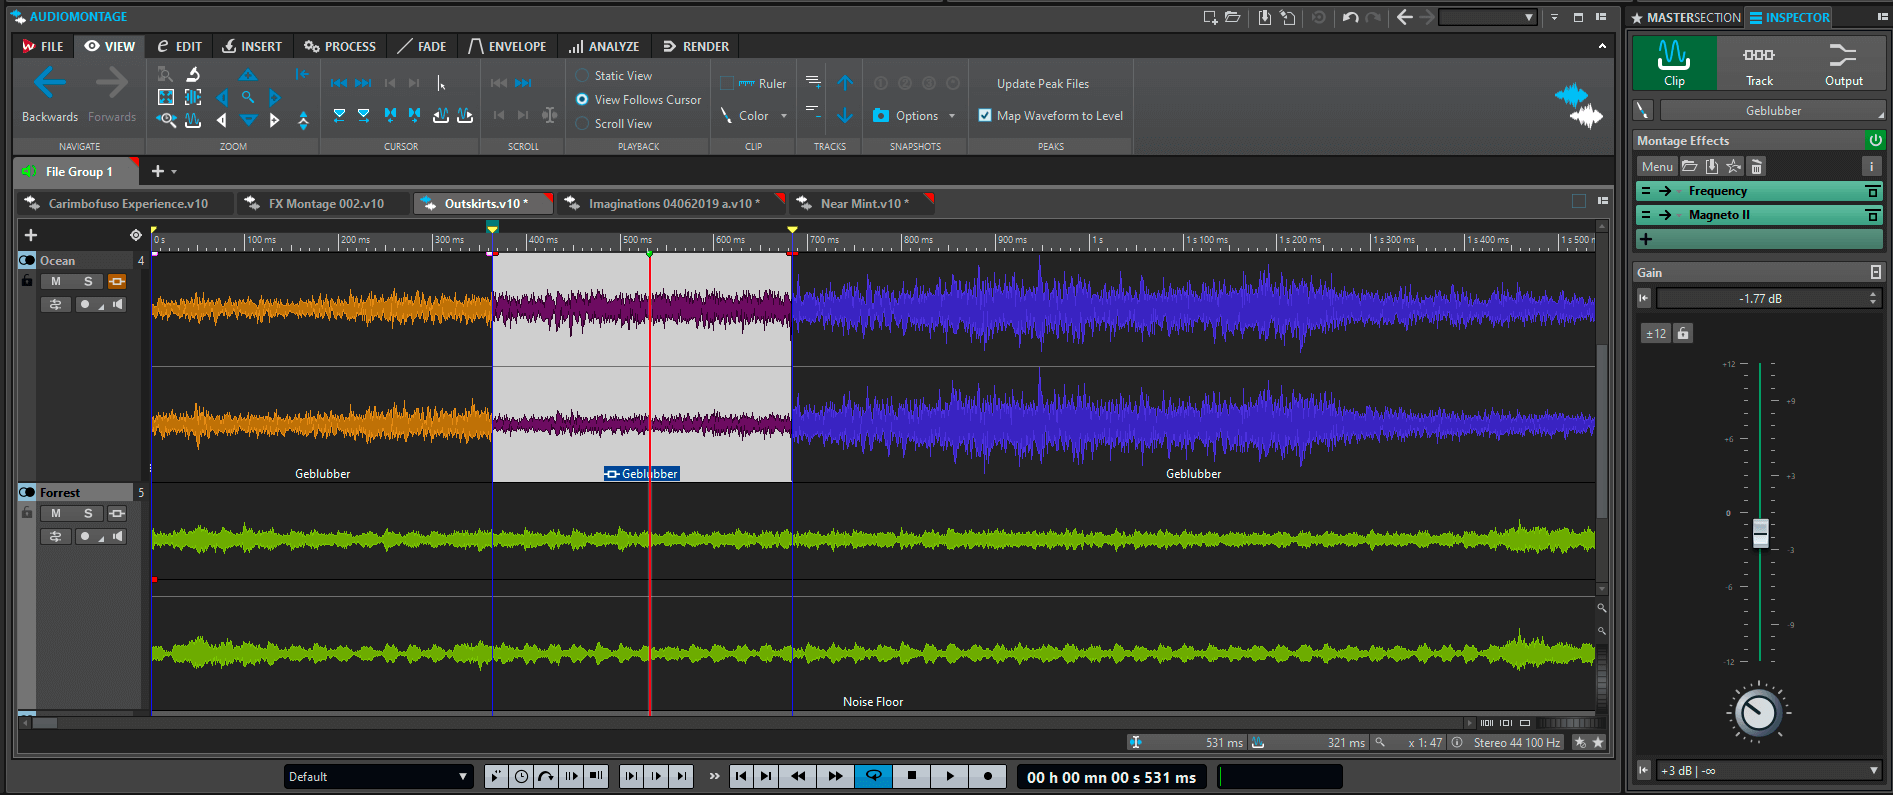Screen dimensions: 1893x795
Task: Click the star icon in status bar
Action: coord(1598,742)
